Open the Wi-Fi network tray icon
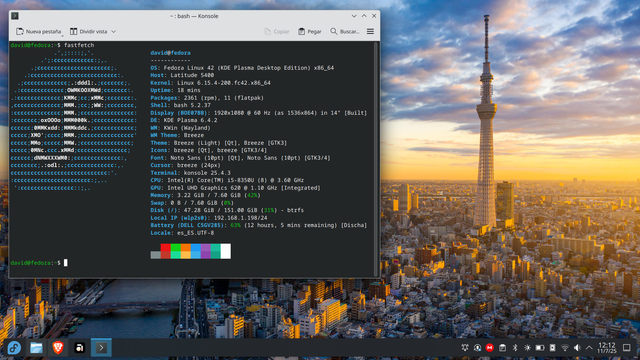The width and height of the screenshot is (640, 360). pyautogui.click(x=564, y=348)
